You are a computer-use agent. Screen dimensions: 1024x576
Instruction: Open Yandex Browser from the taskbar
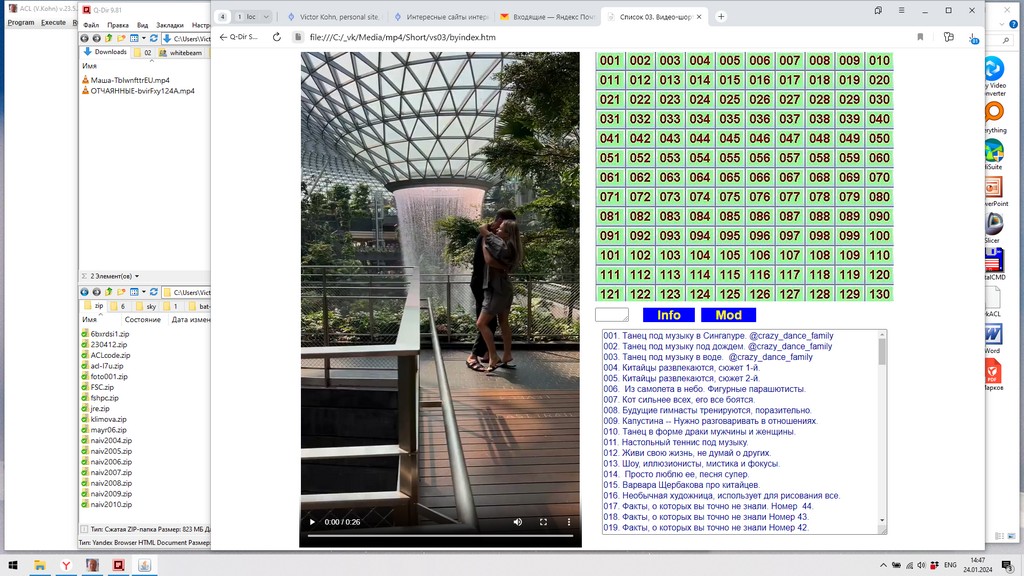coord(66,565)
